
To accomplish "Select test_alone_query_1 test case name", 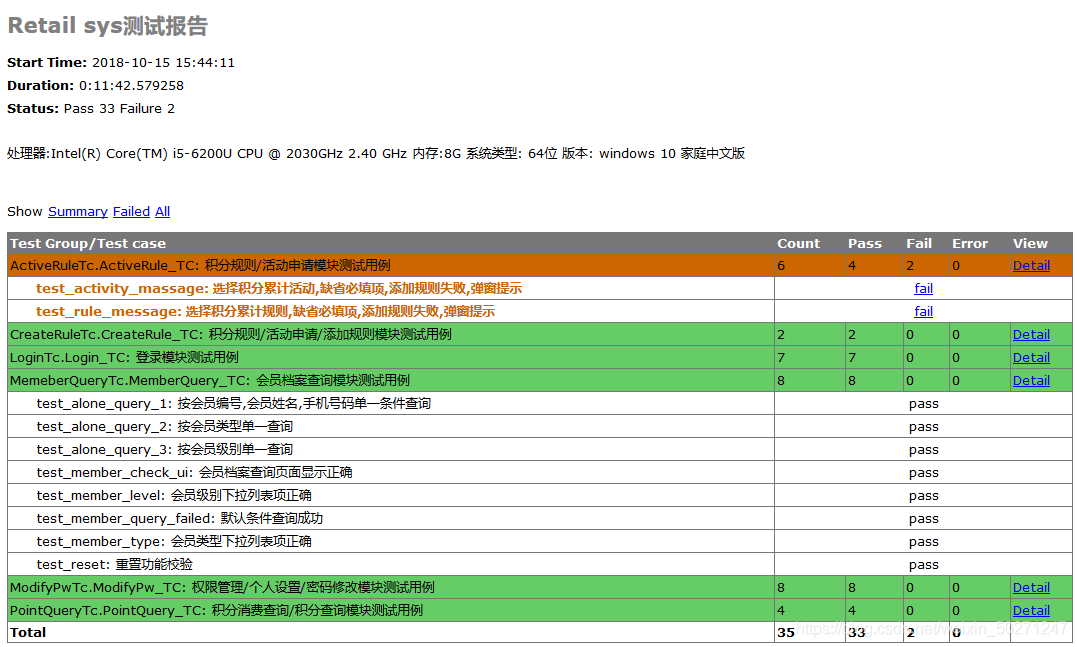I will click(x=234, y=404).
